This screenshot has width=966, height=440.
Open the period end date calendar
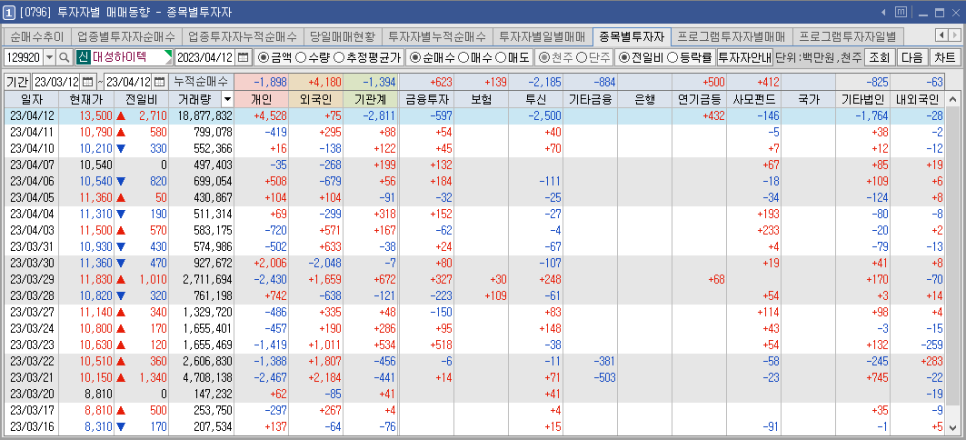(x=159, y=81)
